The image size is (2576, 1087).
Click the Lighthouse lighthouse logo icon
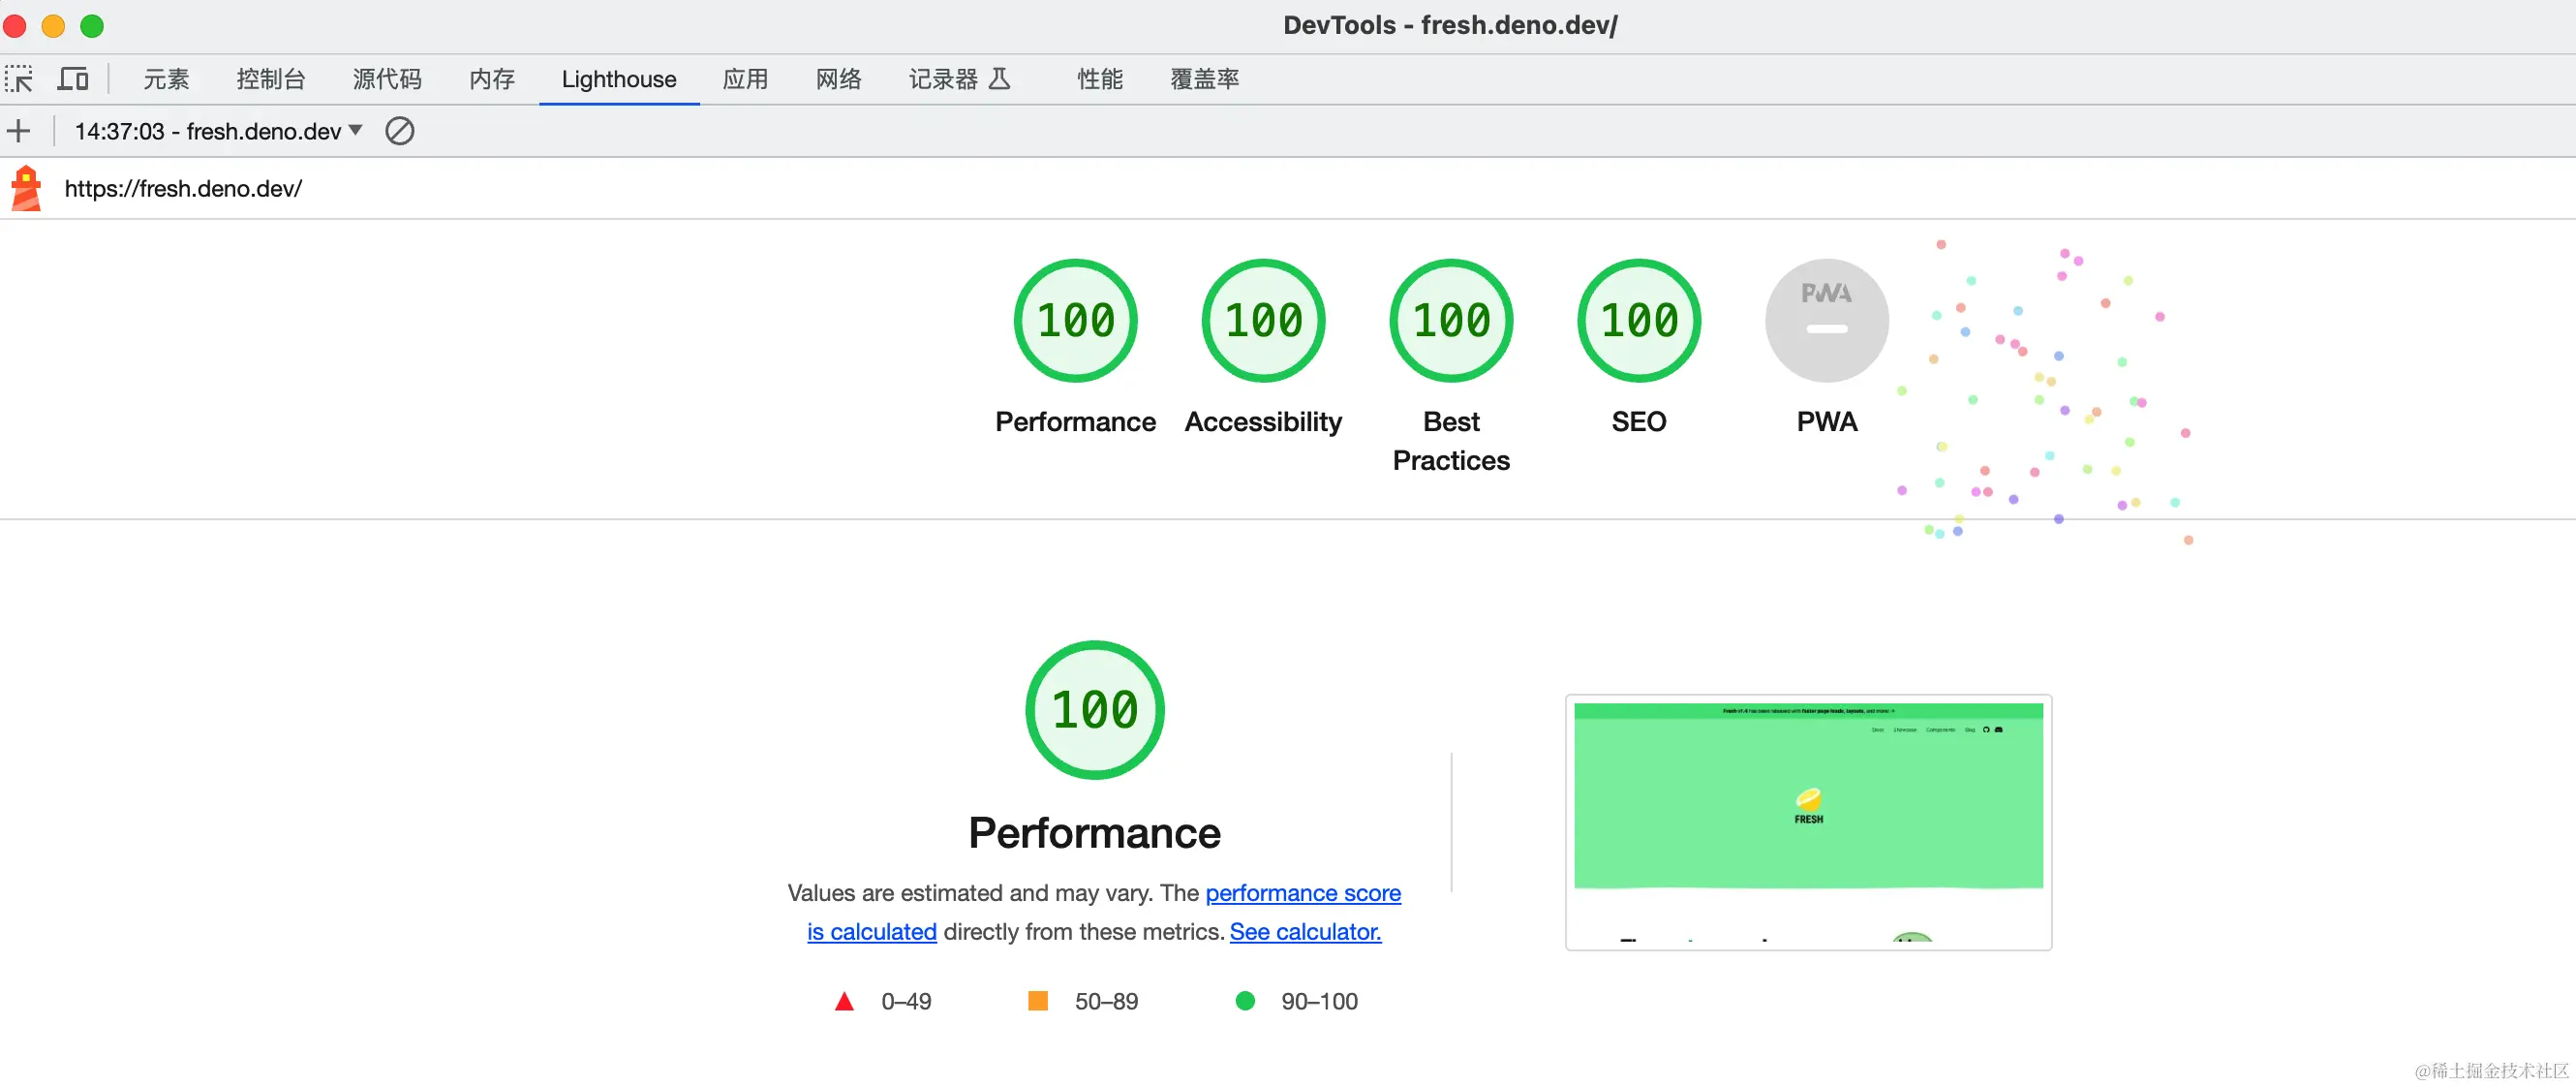(x=26, y=188)
